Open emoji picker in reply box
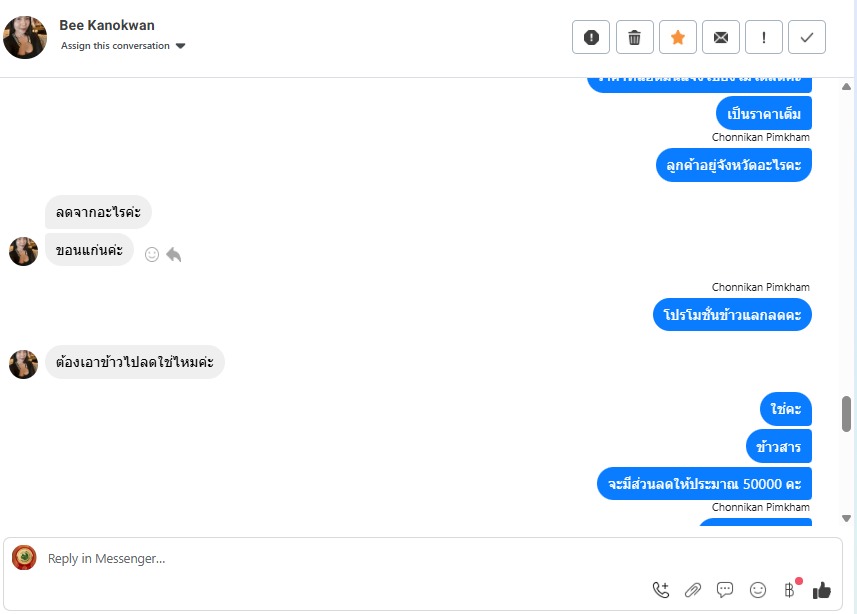The height and width of the screenshot is (614, 857). 758,590
